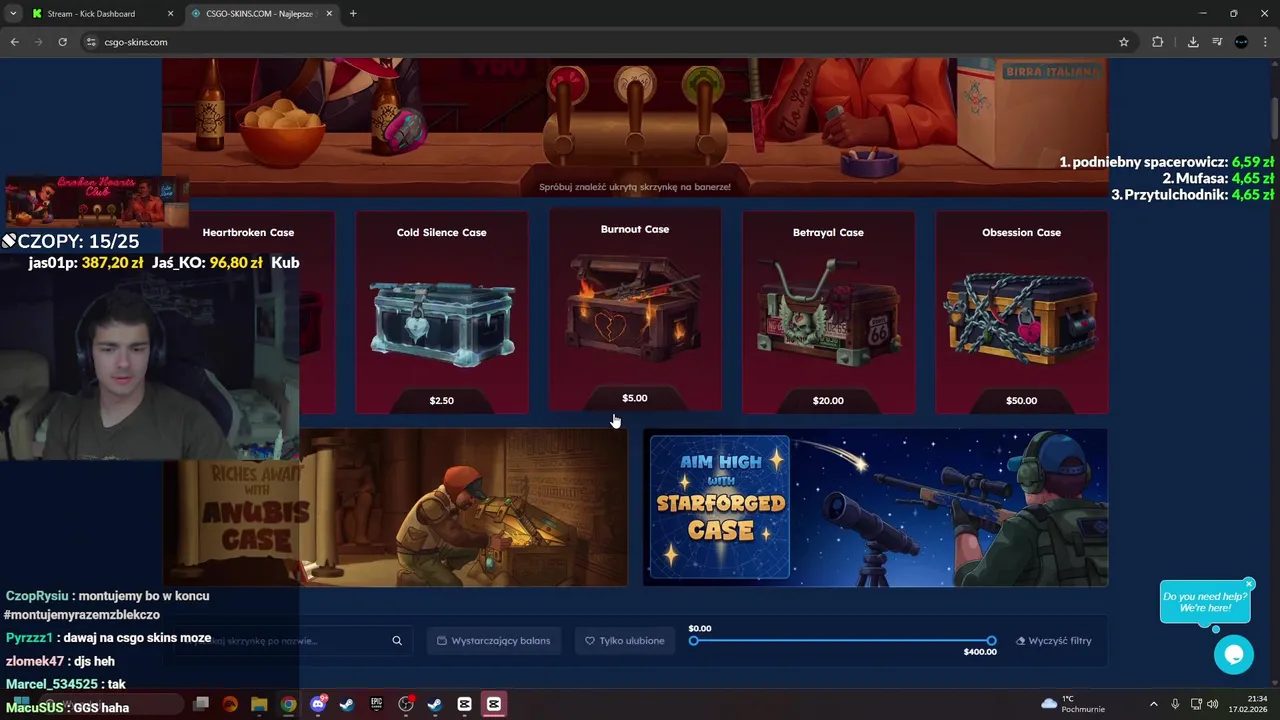Open the media control icon in the toolbar
Image resolution: width=1280 pixels, height=720 pixels.
click(x=1217, y=42)
